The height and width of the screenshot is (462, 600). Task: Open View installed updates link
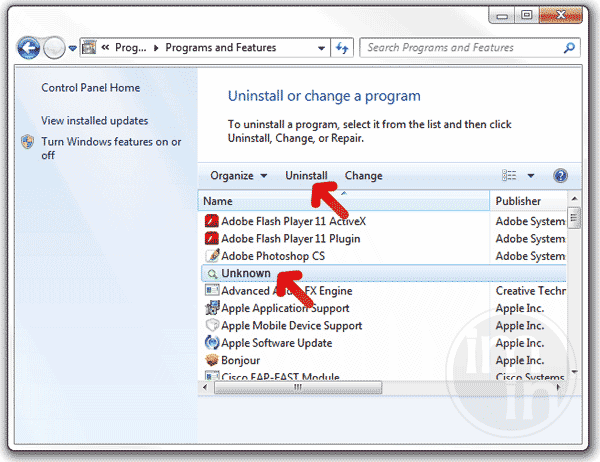pyautogui.click(x=95, y=121)
